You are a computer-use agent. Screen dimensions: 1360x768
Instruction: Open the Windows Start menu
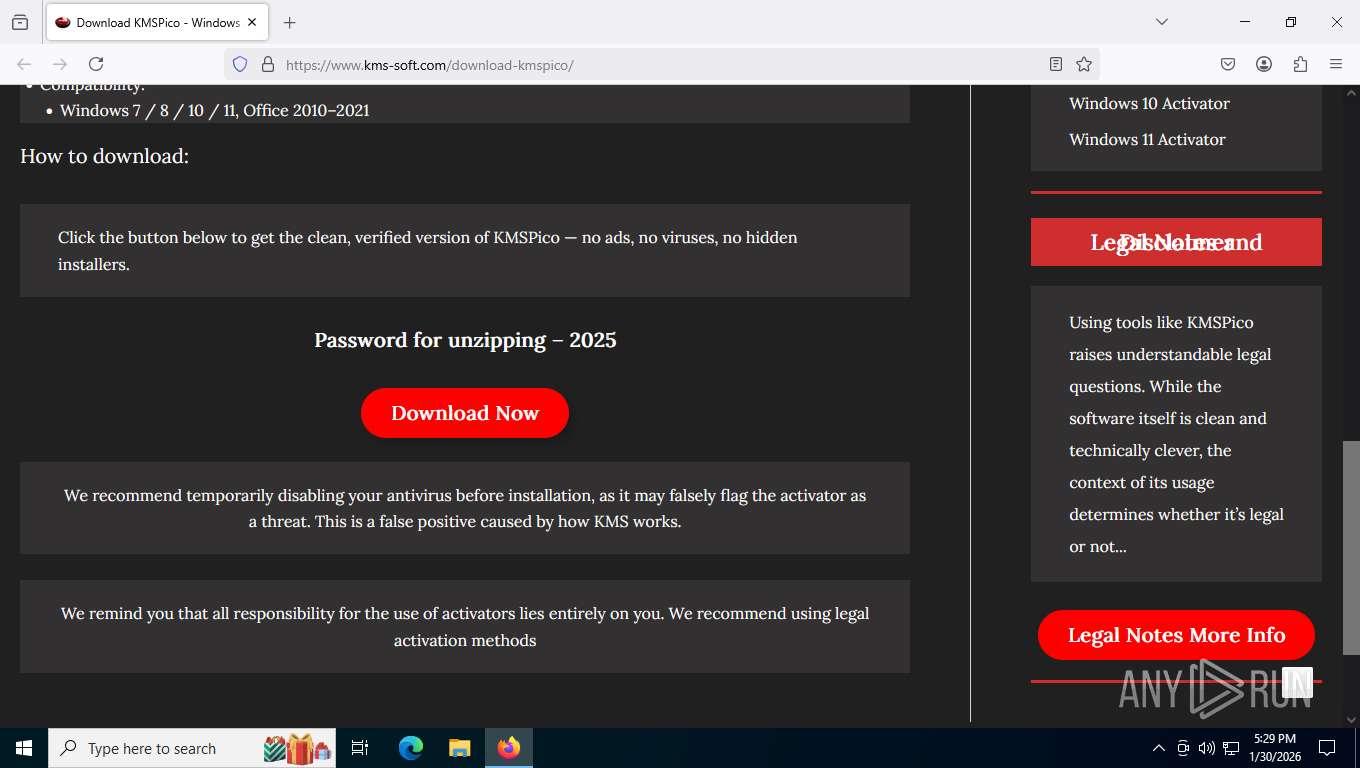pyautogui.click(x=24, y=748)
